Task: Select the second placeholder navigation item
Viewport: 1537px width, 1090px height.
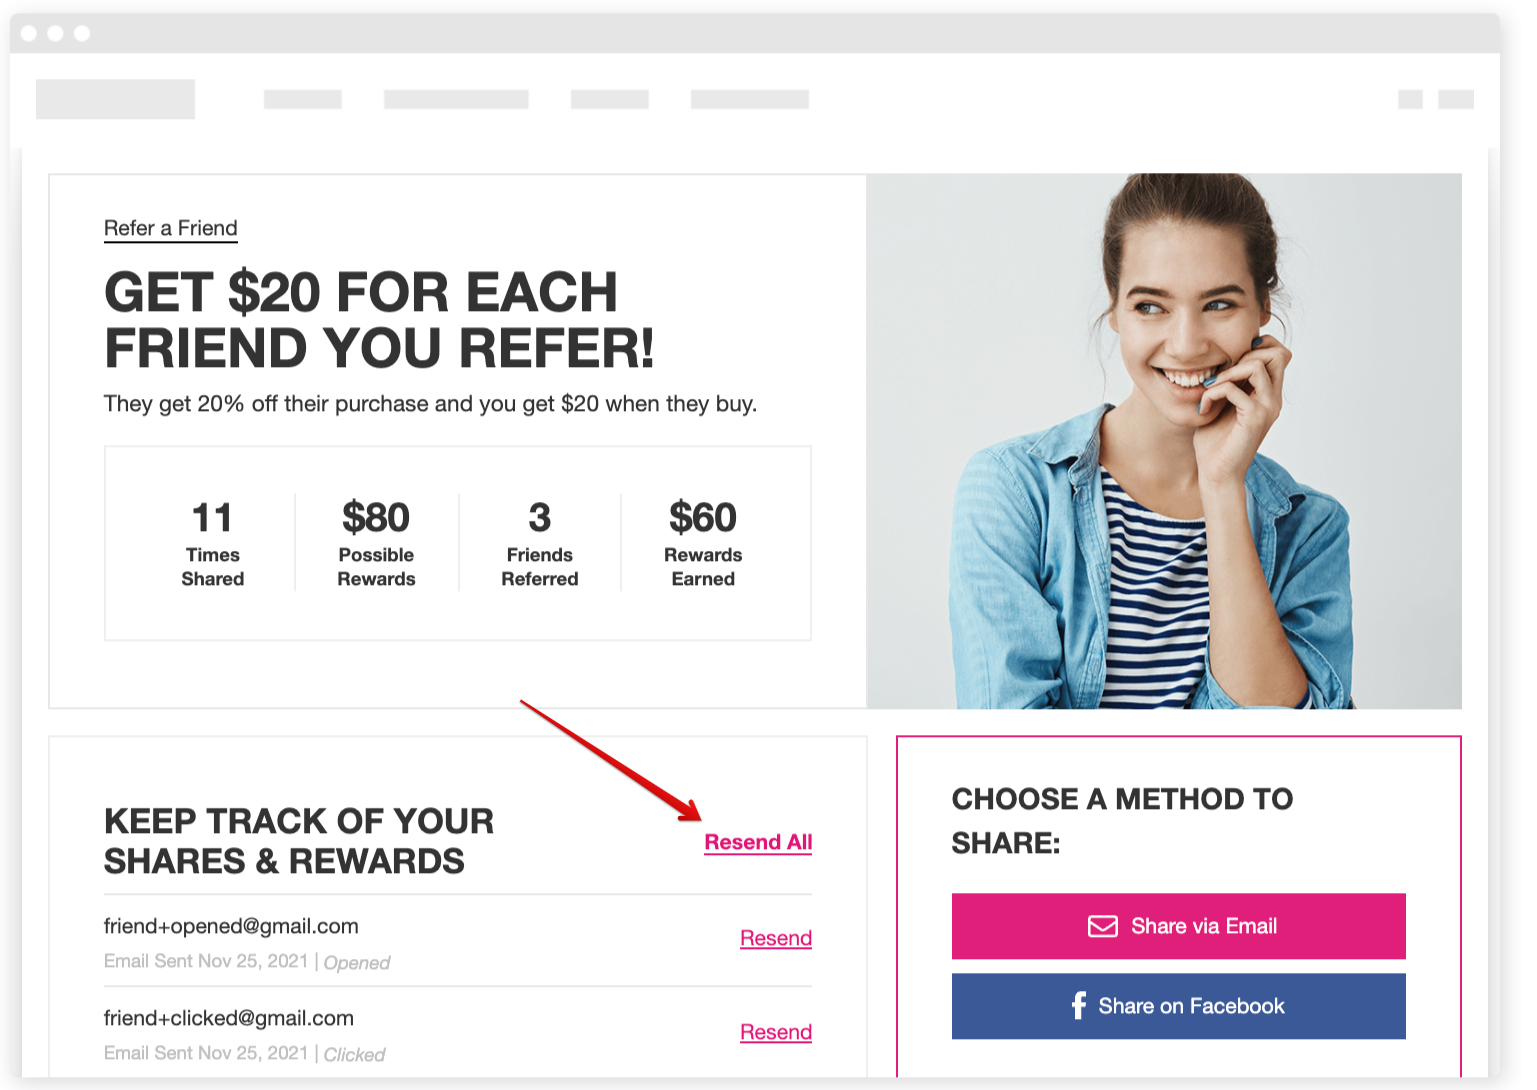Action: tap(456, 99)
